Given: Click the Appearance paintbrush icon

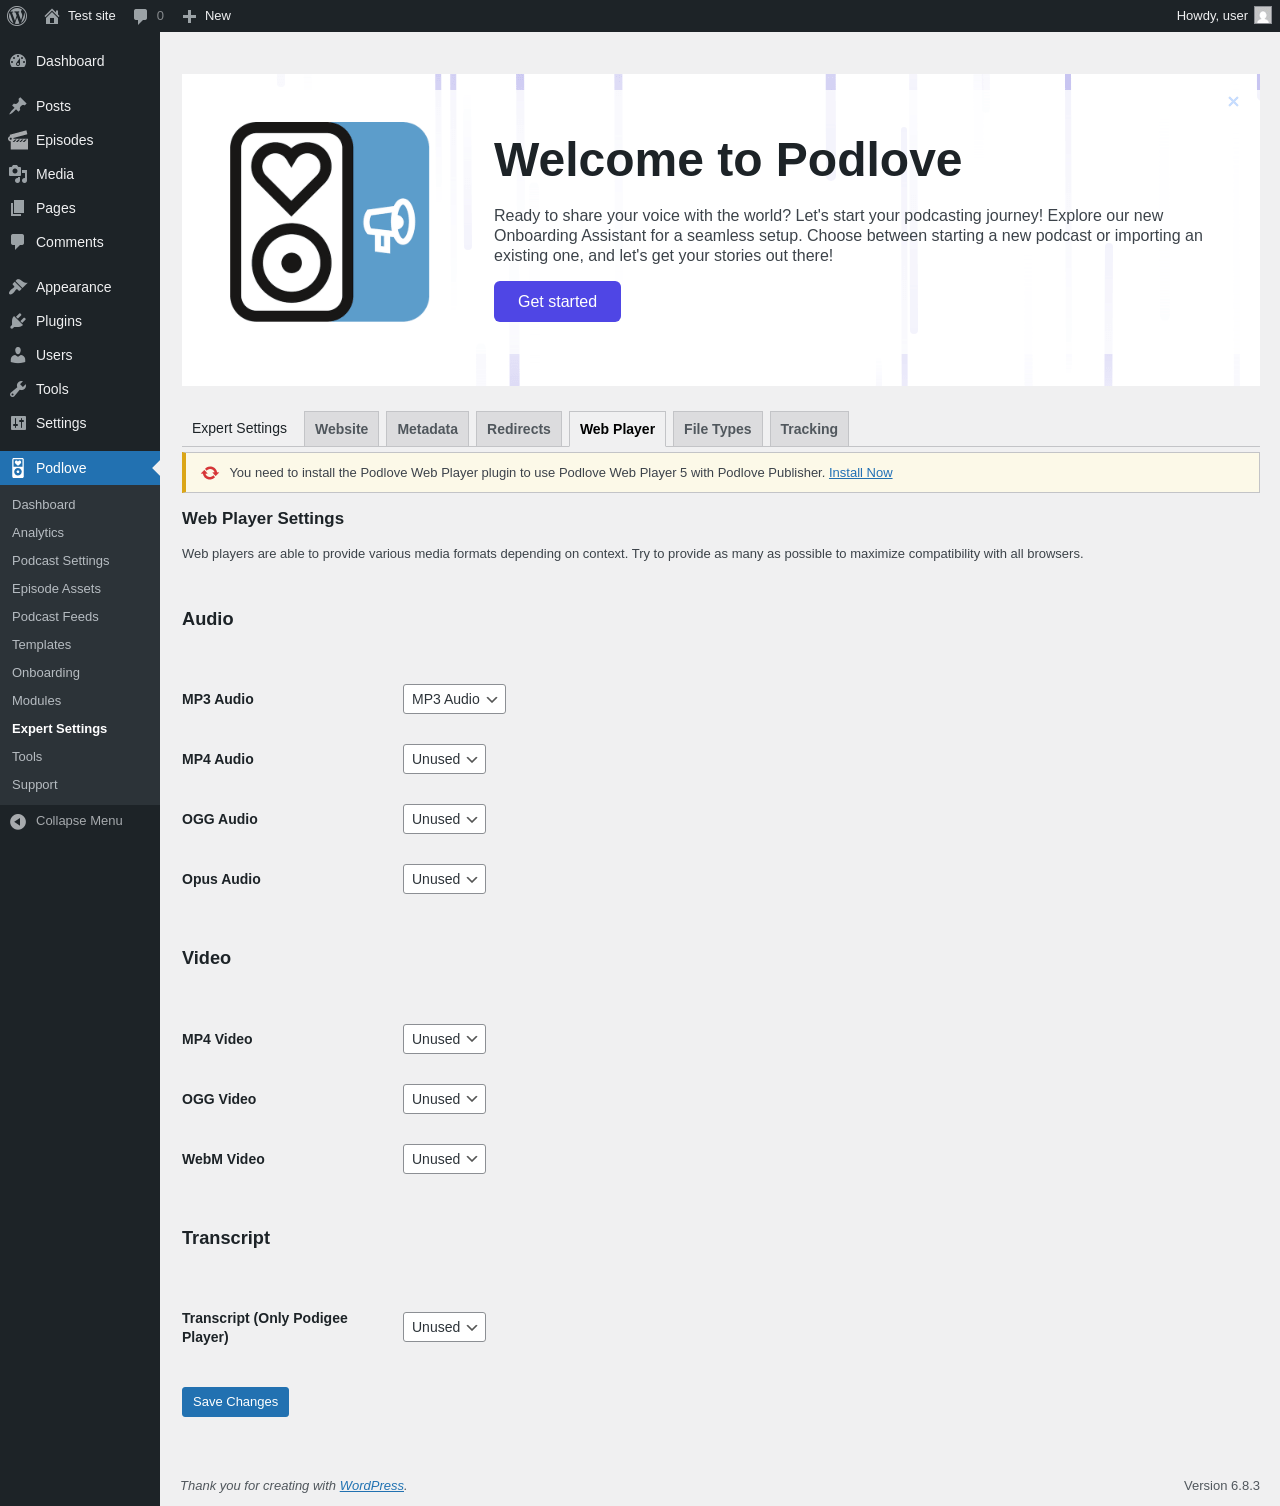Looking at the screenshot, I should (18, 287).
